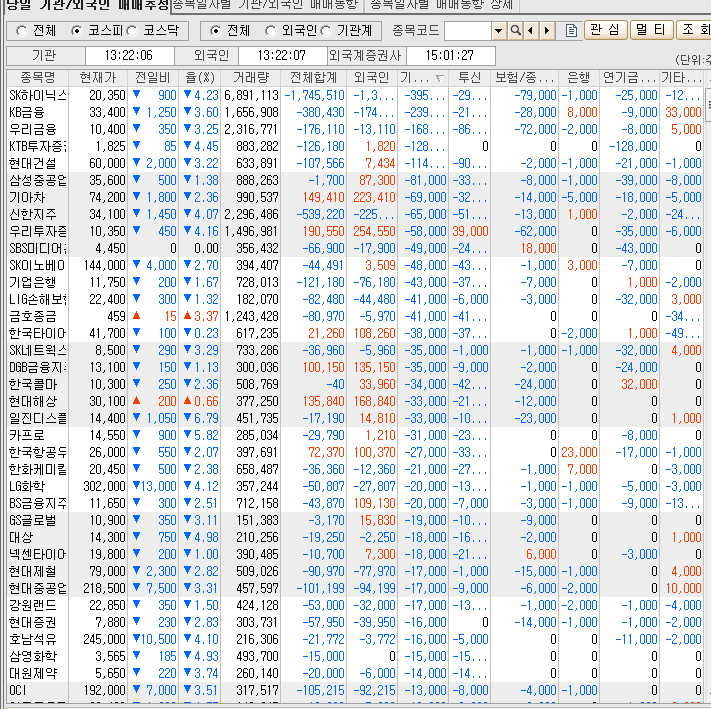Sort by the 율(%) column header

pos(200,78)
